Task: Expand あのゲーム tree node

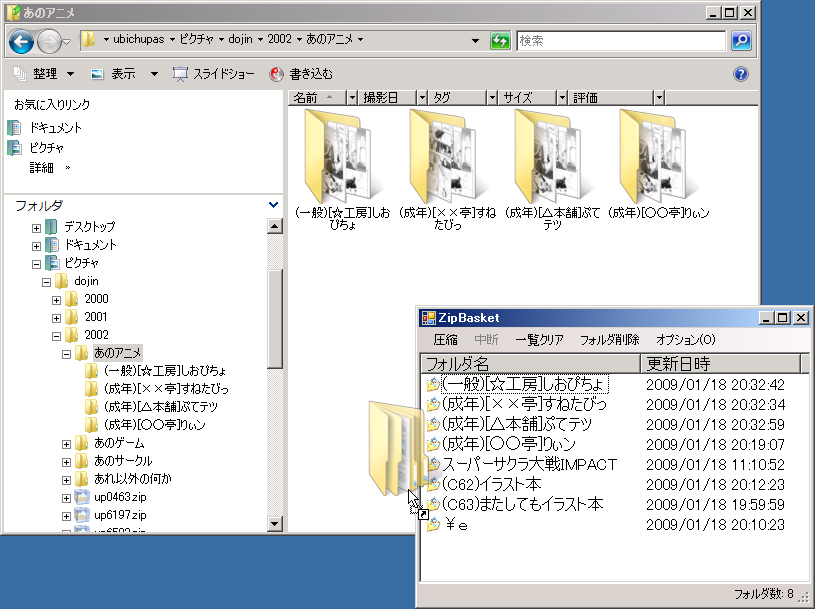Action: (x=66, y=444)
